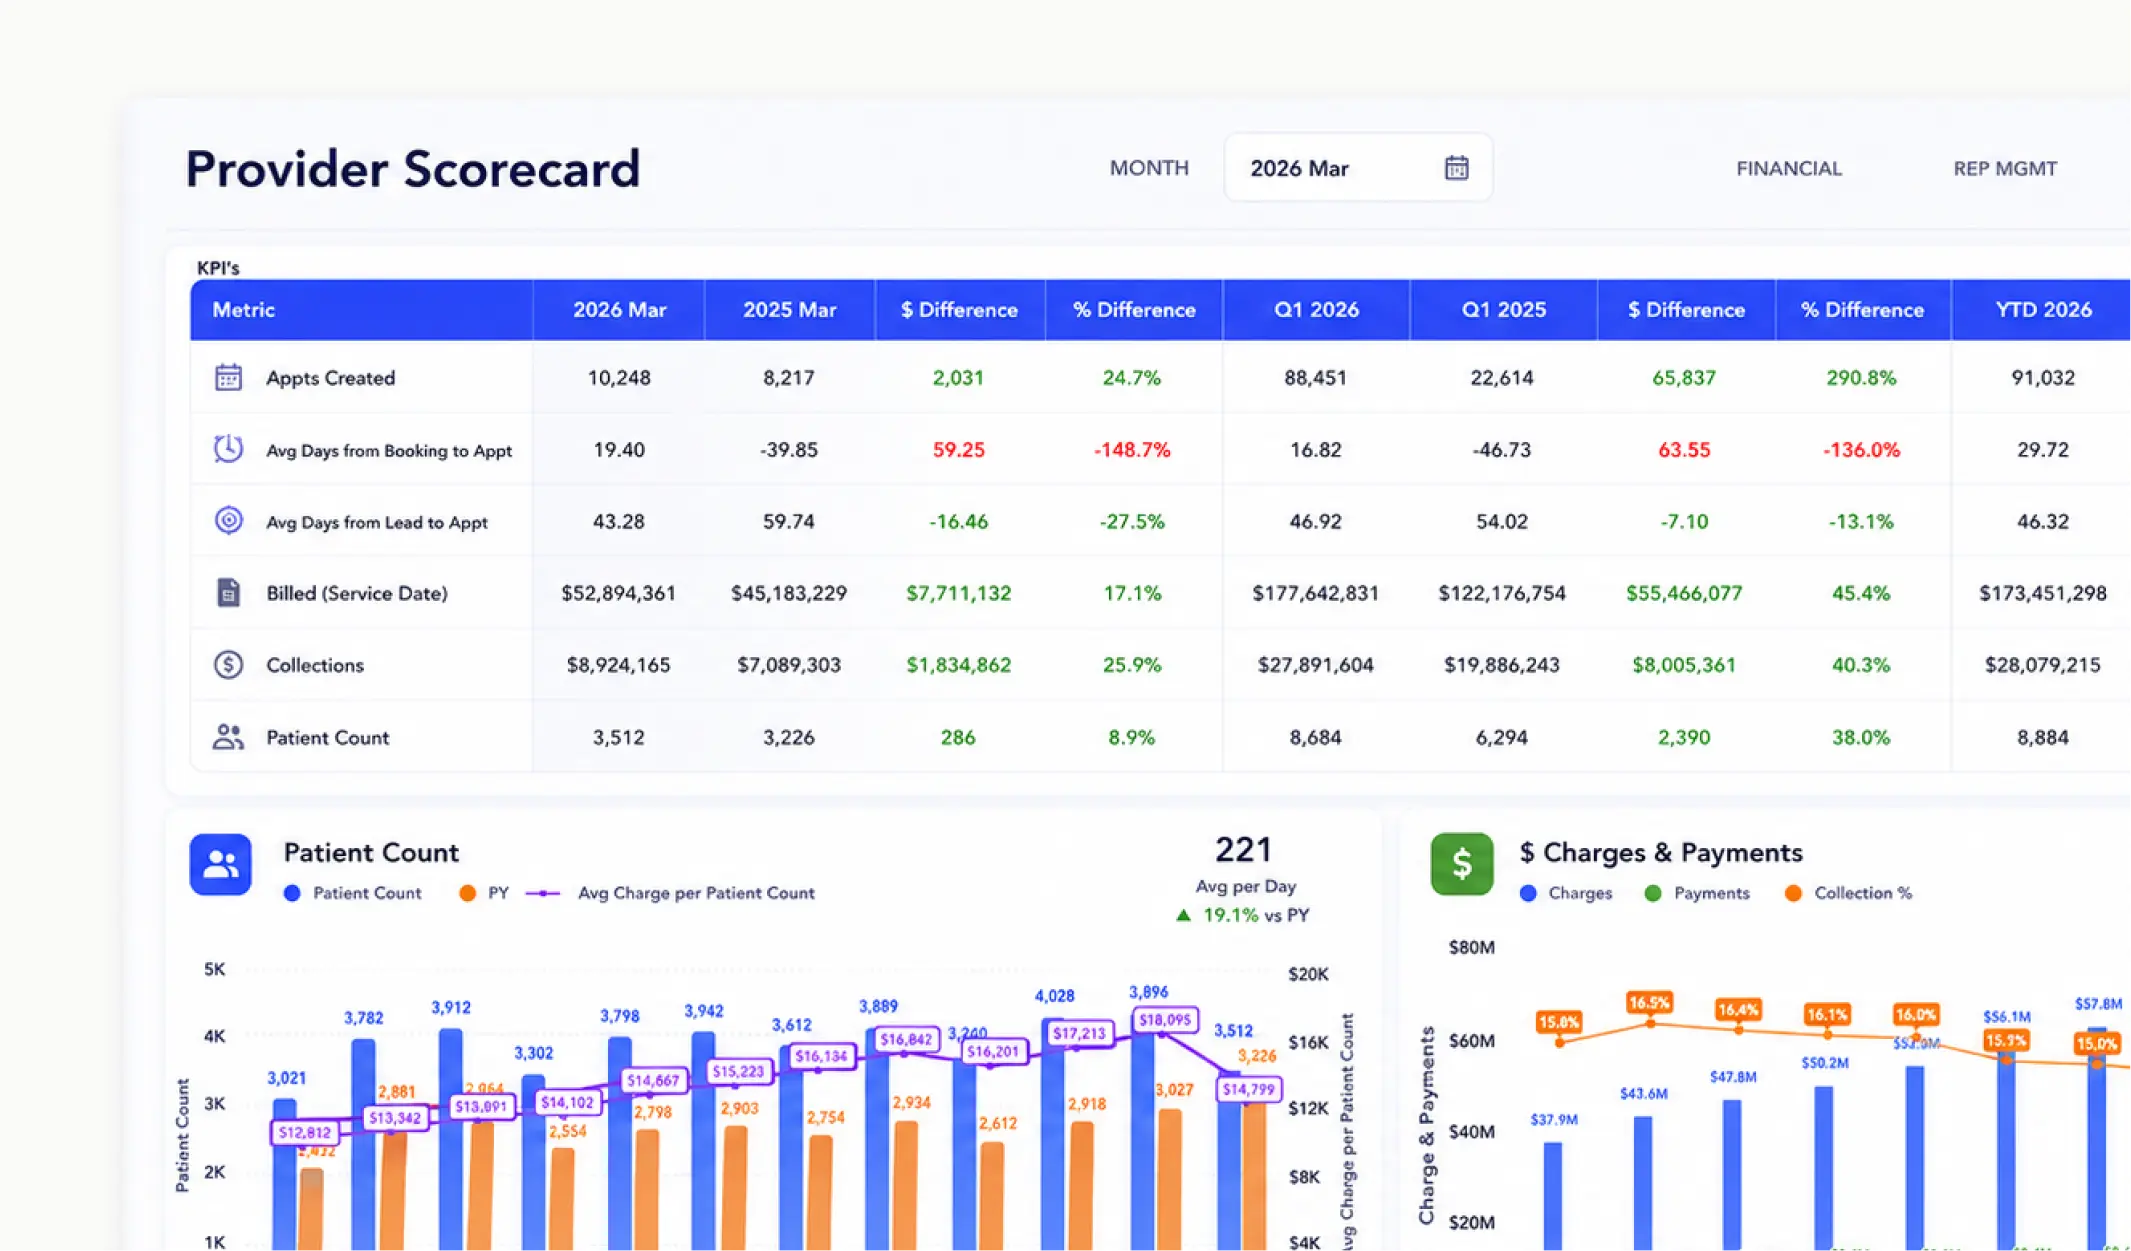Click the Avg Days from Lead target icon
The image size is (2131, 1251).
coord(228,521)
